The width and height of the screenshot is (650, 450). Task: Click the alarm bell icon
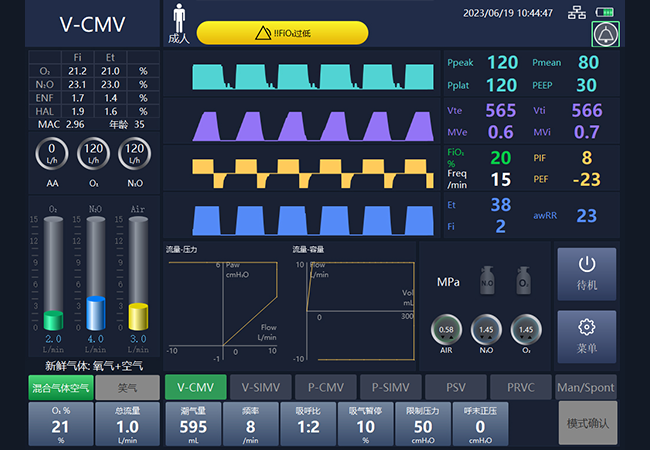[604, 35]
